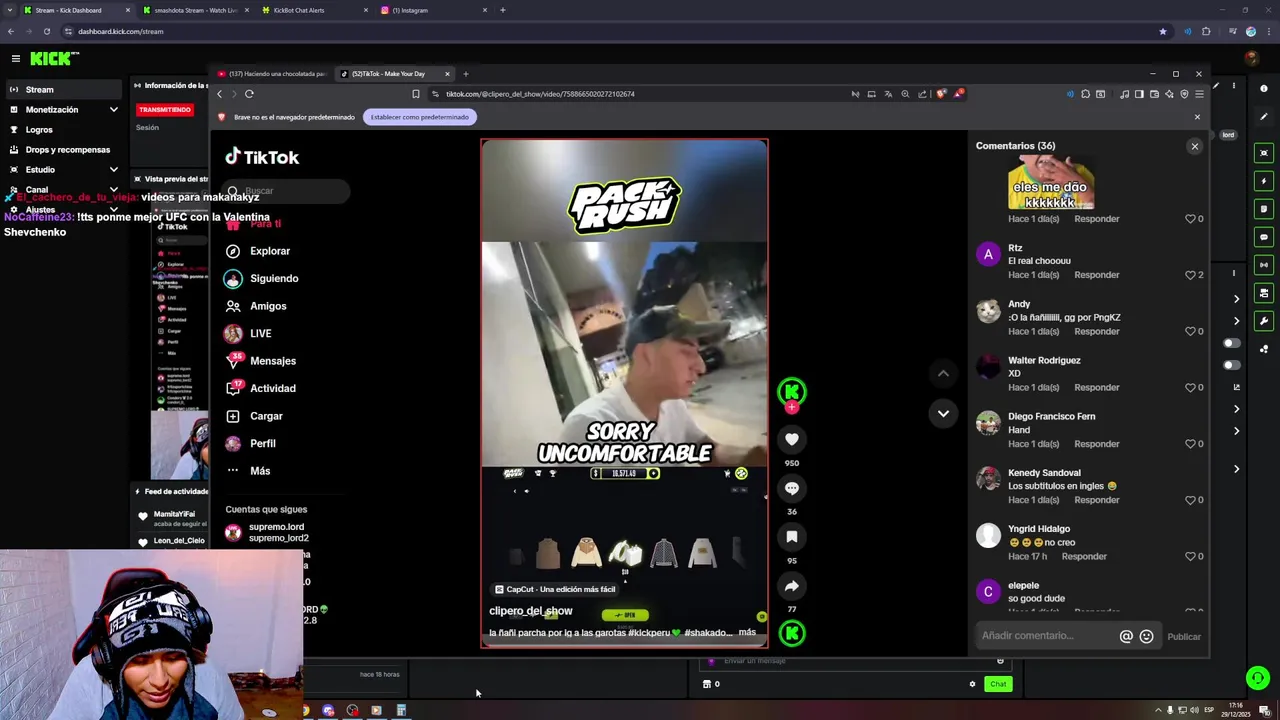Open Diego Francisco Fern's profile avatar
Image resolution: width=1280 pixels, height=720 pixels.
click(x=988, y=423)
